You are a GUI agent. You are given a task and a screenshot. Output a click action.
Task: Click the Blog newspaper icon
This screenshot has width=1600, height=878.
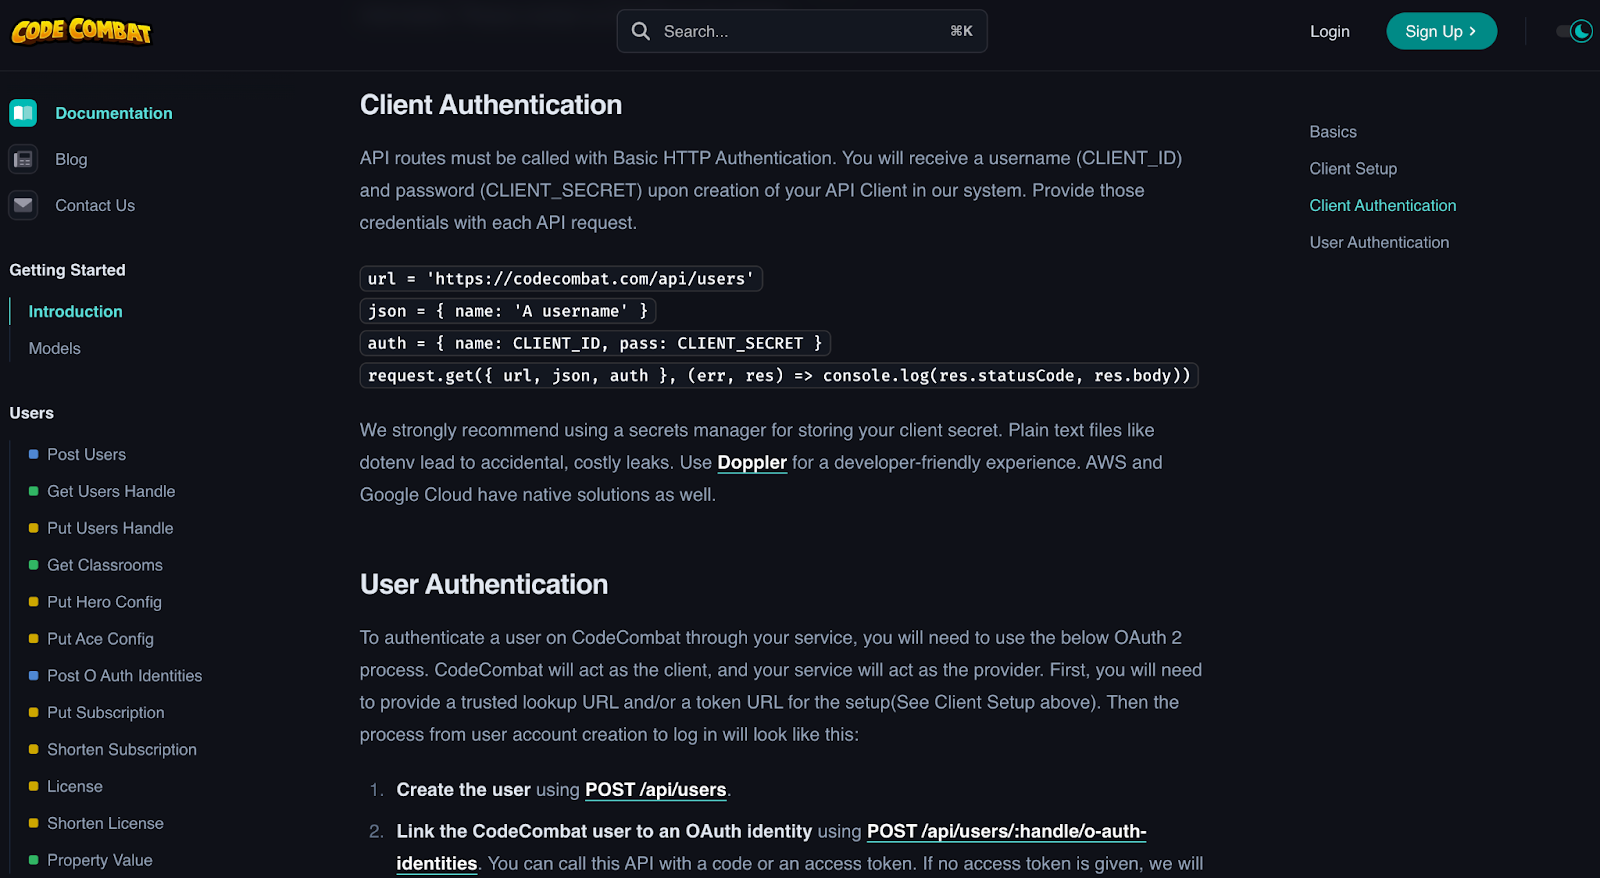23,159
